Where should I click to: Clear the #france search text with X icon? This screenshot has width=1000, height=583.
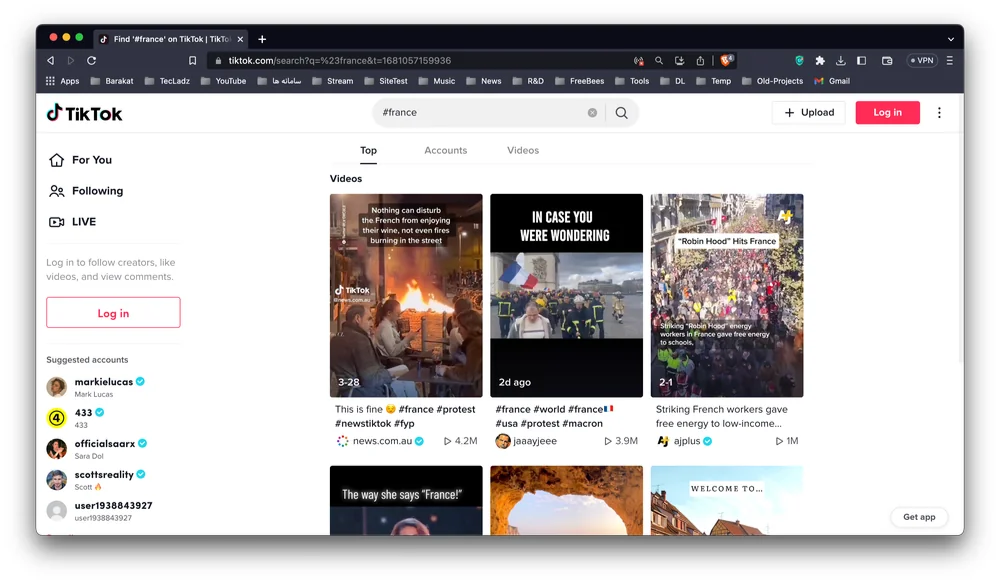click(x=592, y=113)
